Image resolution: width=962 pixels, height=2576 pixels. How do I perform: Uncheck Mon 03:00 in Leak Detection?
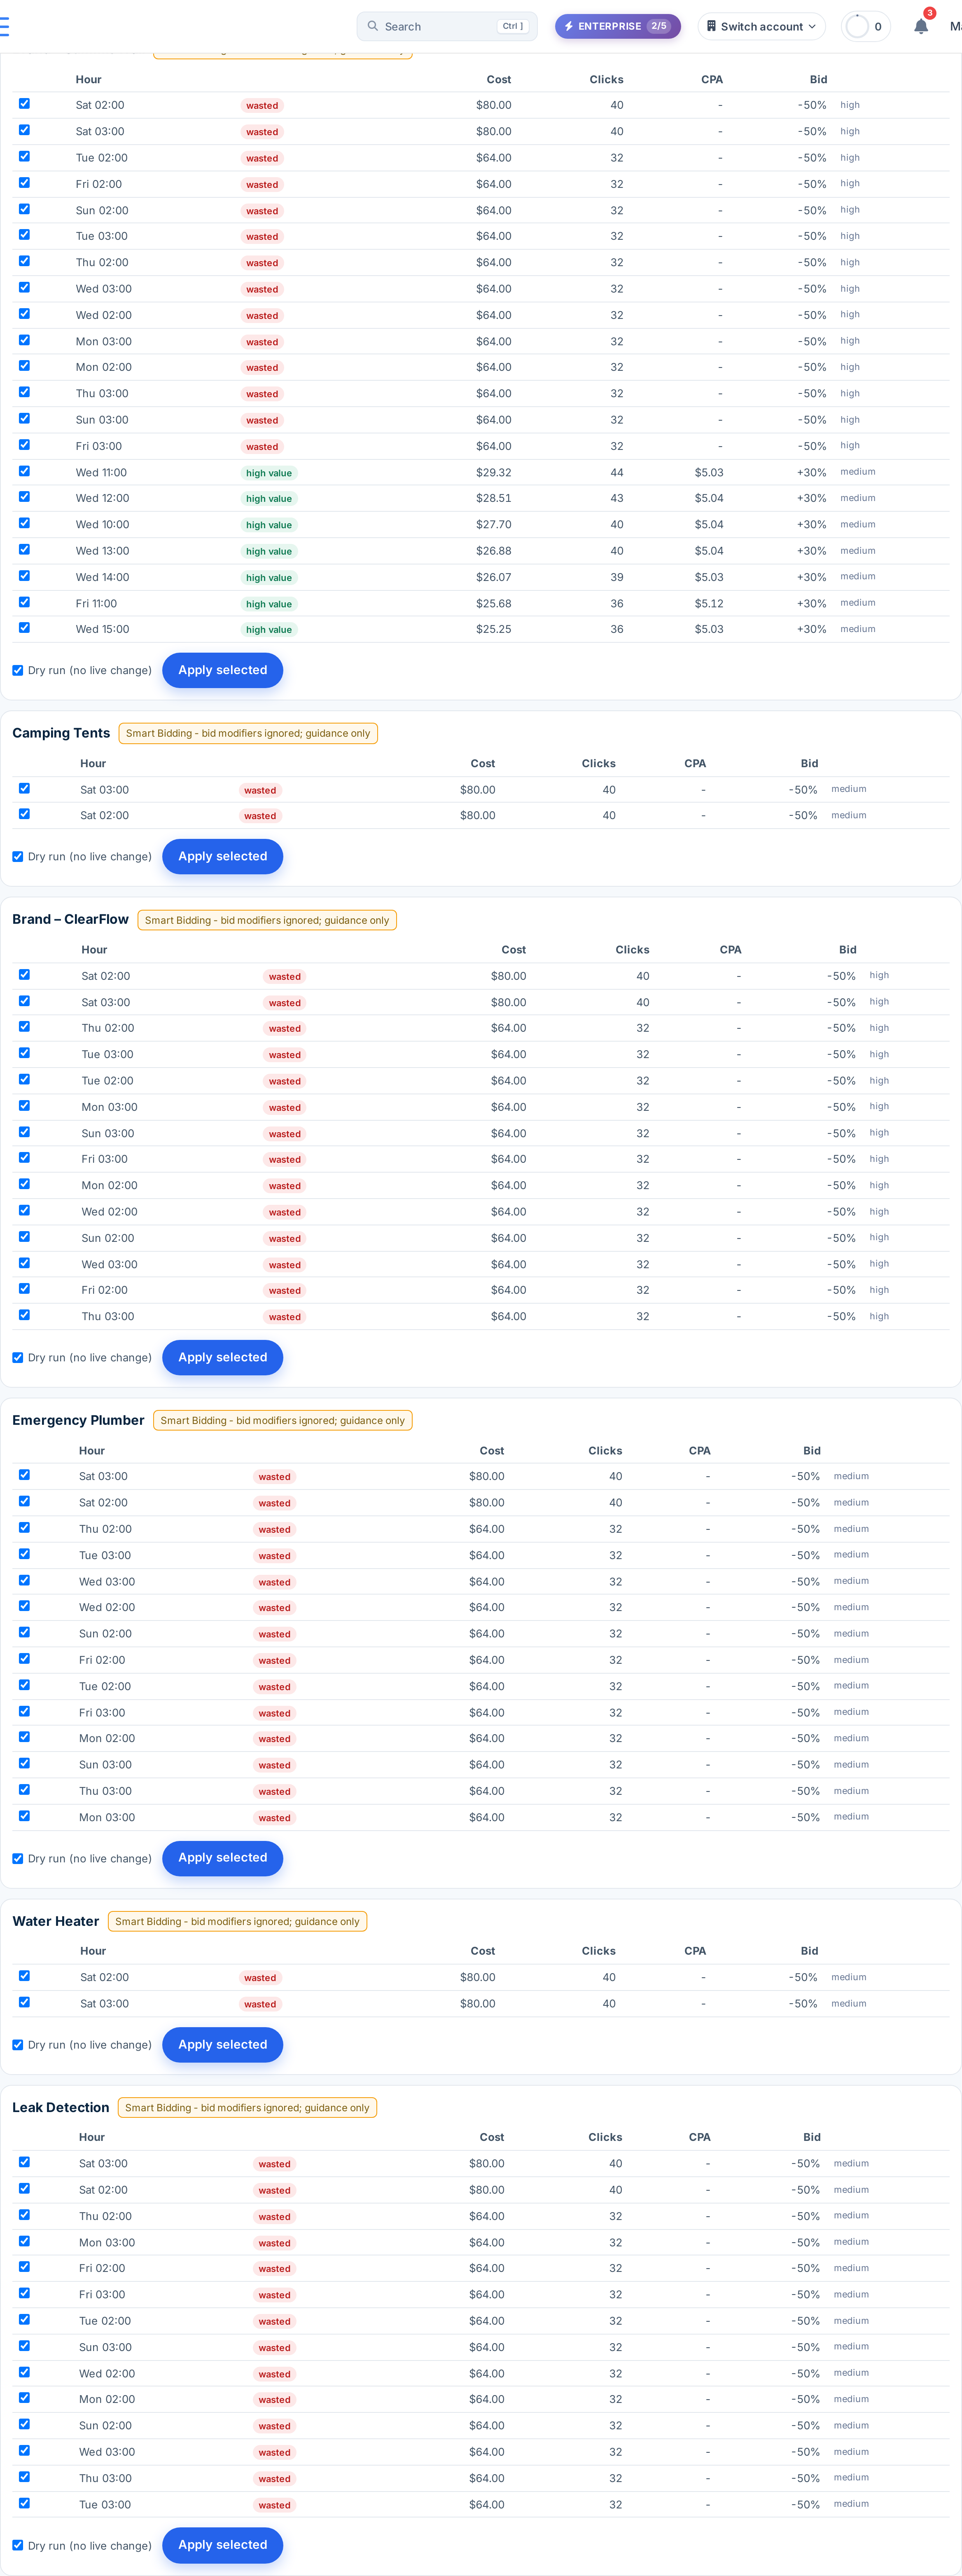[24, 2241]
